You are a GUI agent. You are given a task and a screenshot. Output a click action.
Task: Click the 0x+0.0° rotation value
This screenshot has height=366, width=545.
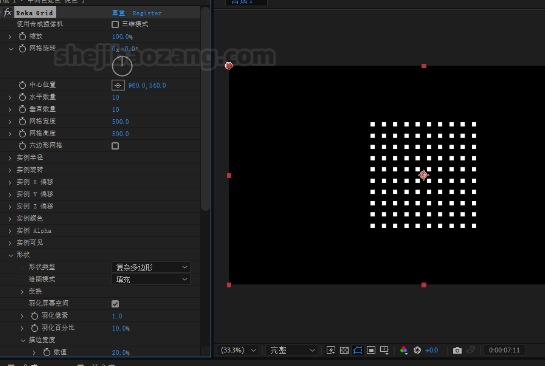(125, 49)
